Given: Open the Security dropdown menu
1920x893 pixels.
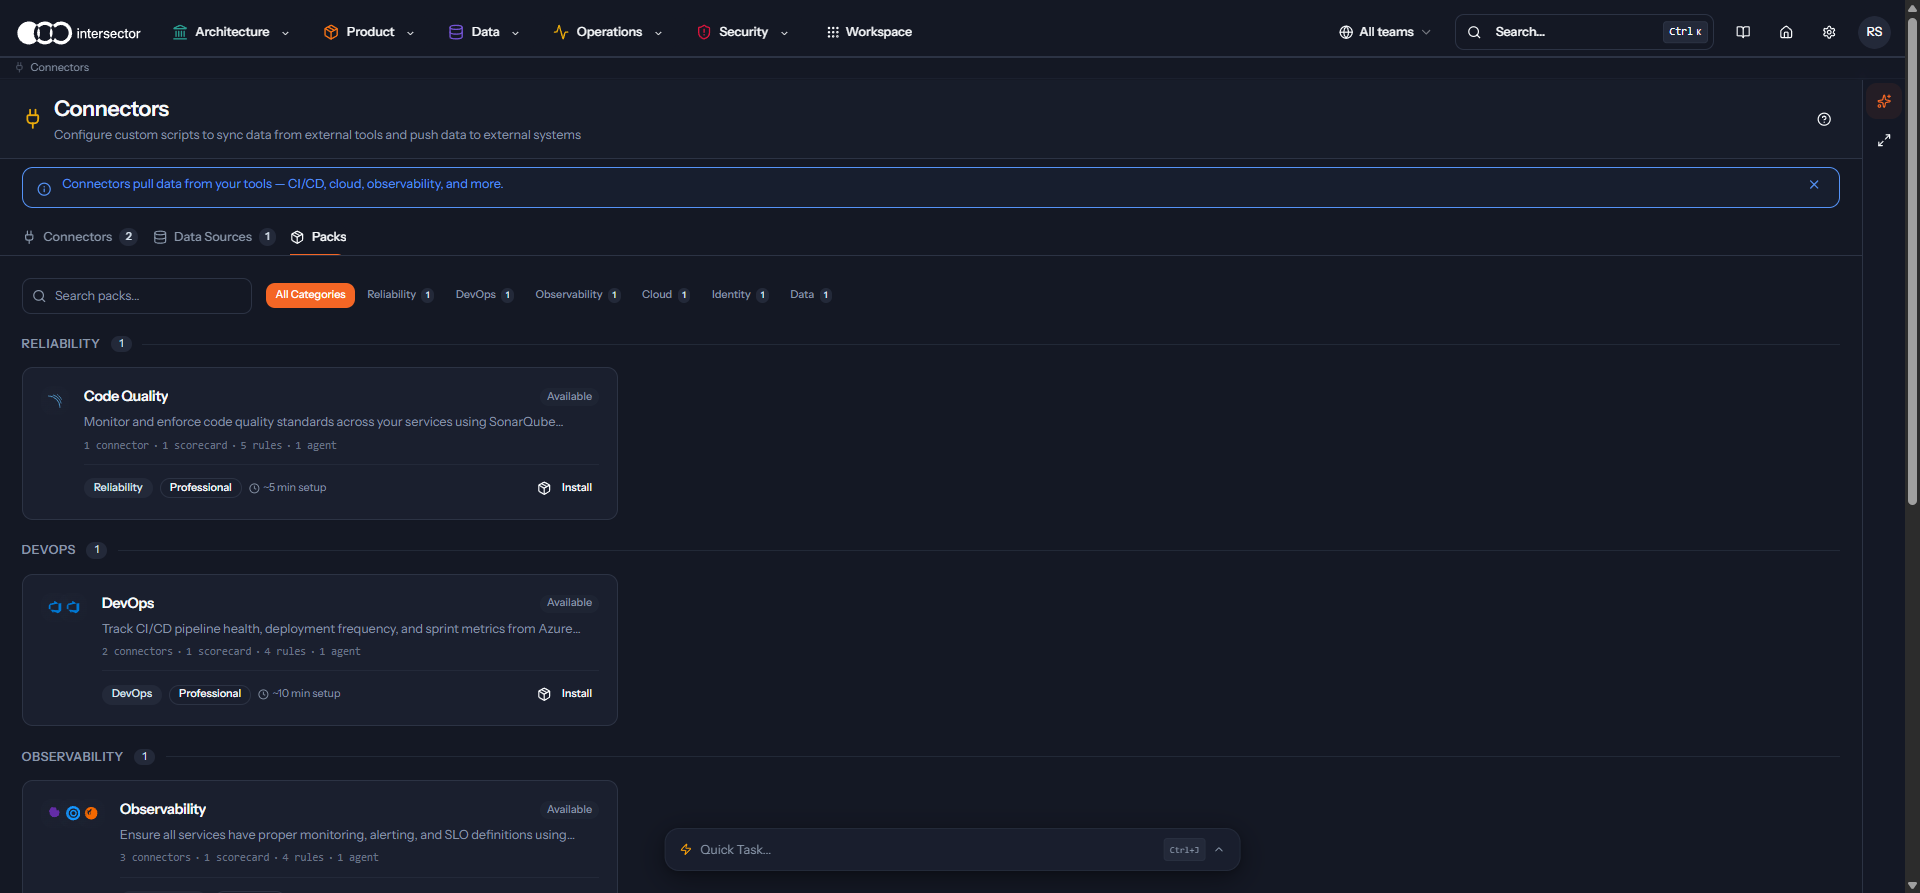Looking at the screenshot, I should pyautogui.click(x=743, y=32).
